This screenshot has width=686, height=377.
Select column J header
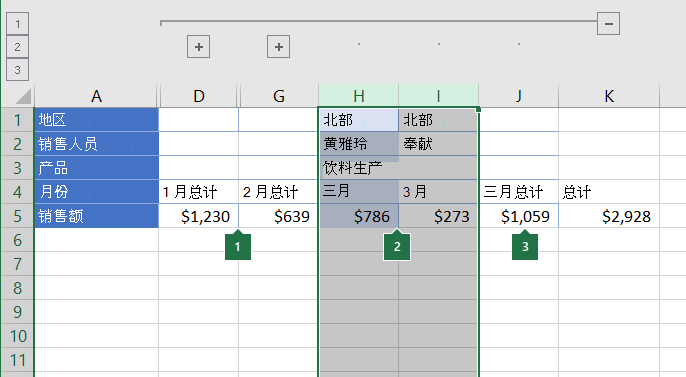[x=518, y=96]
